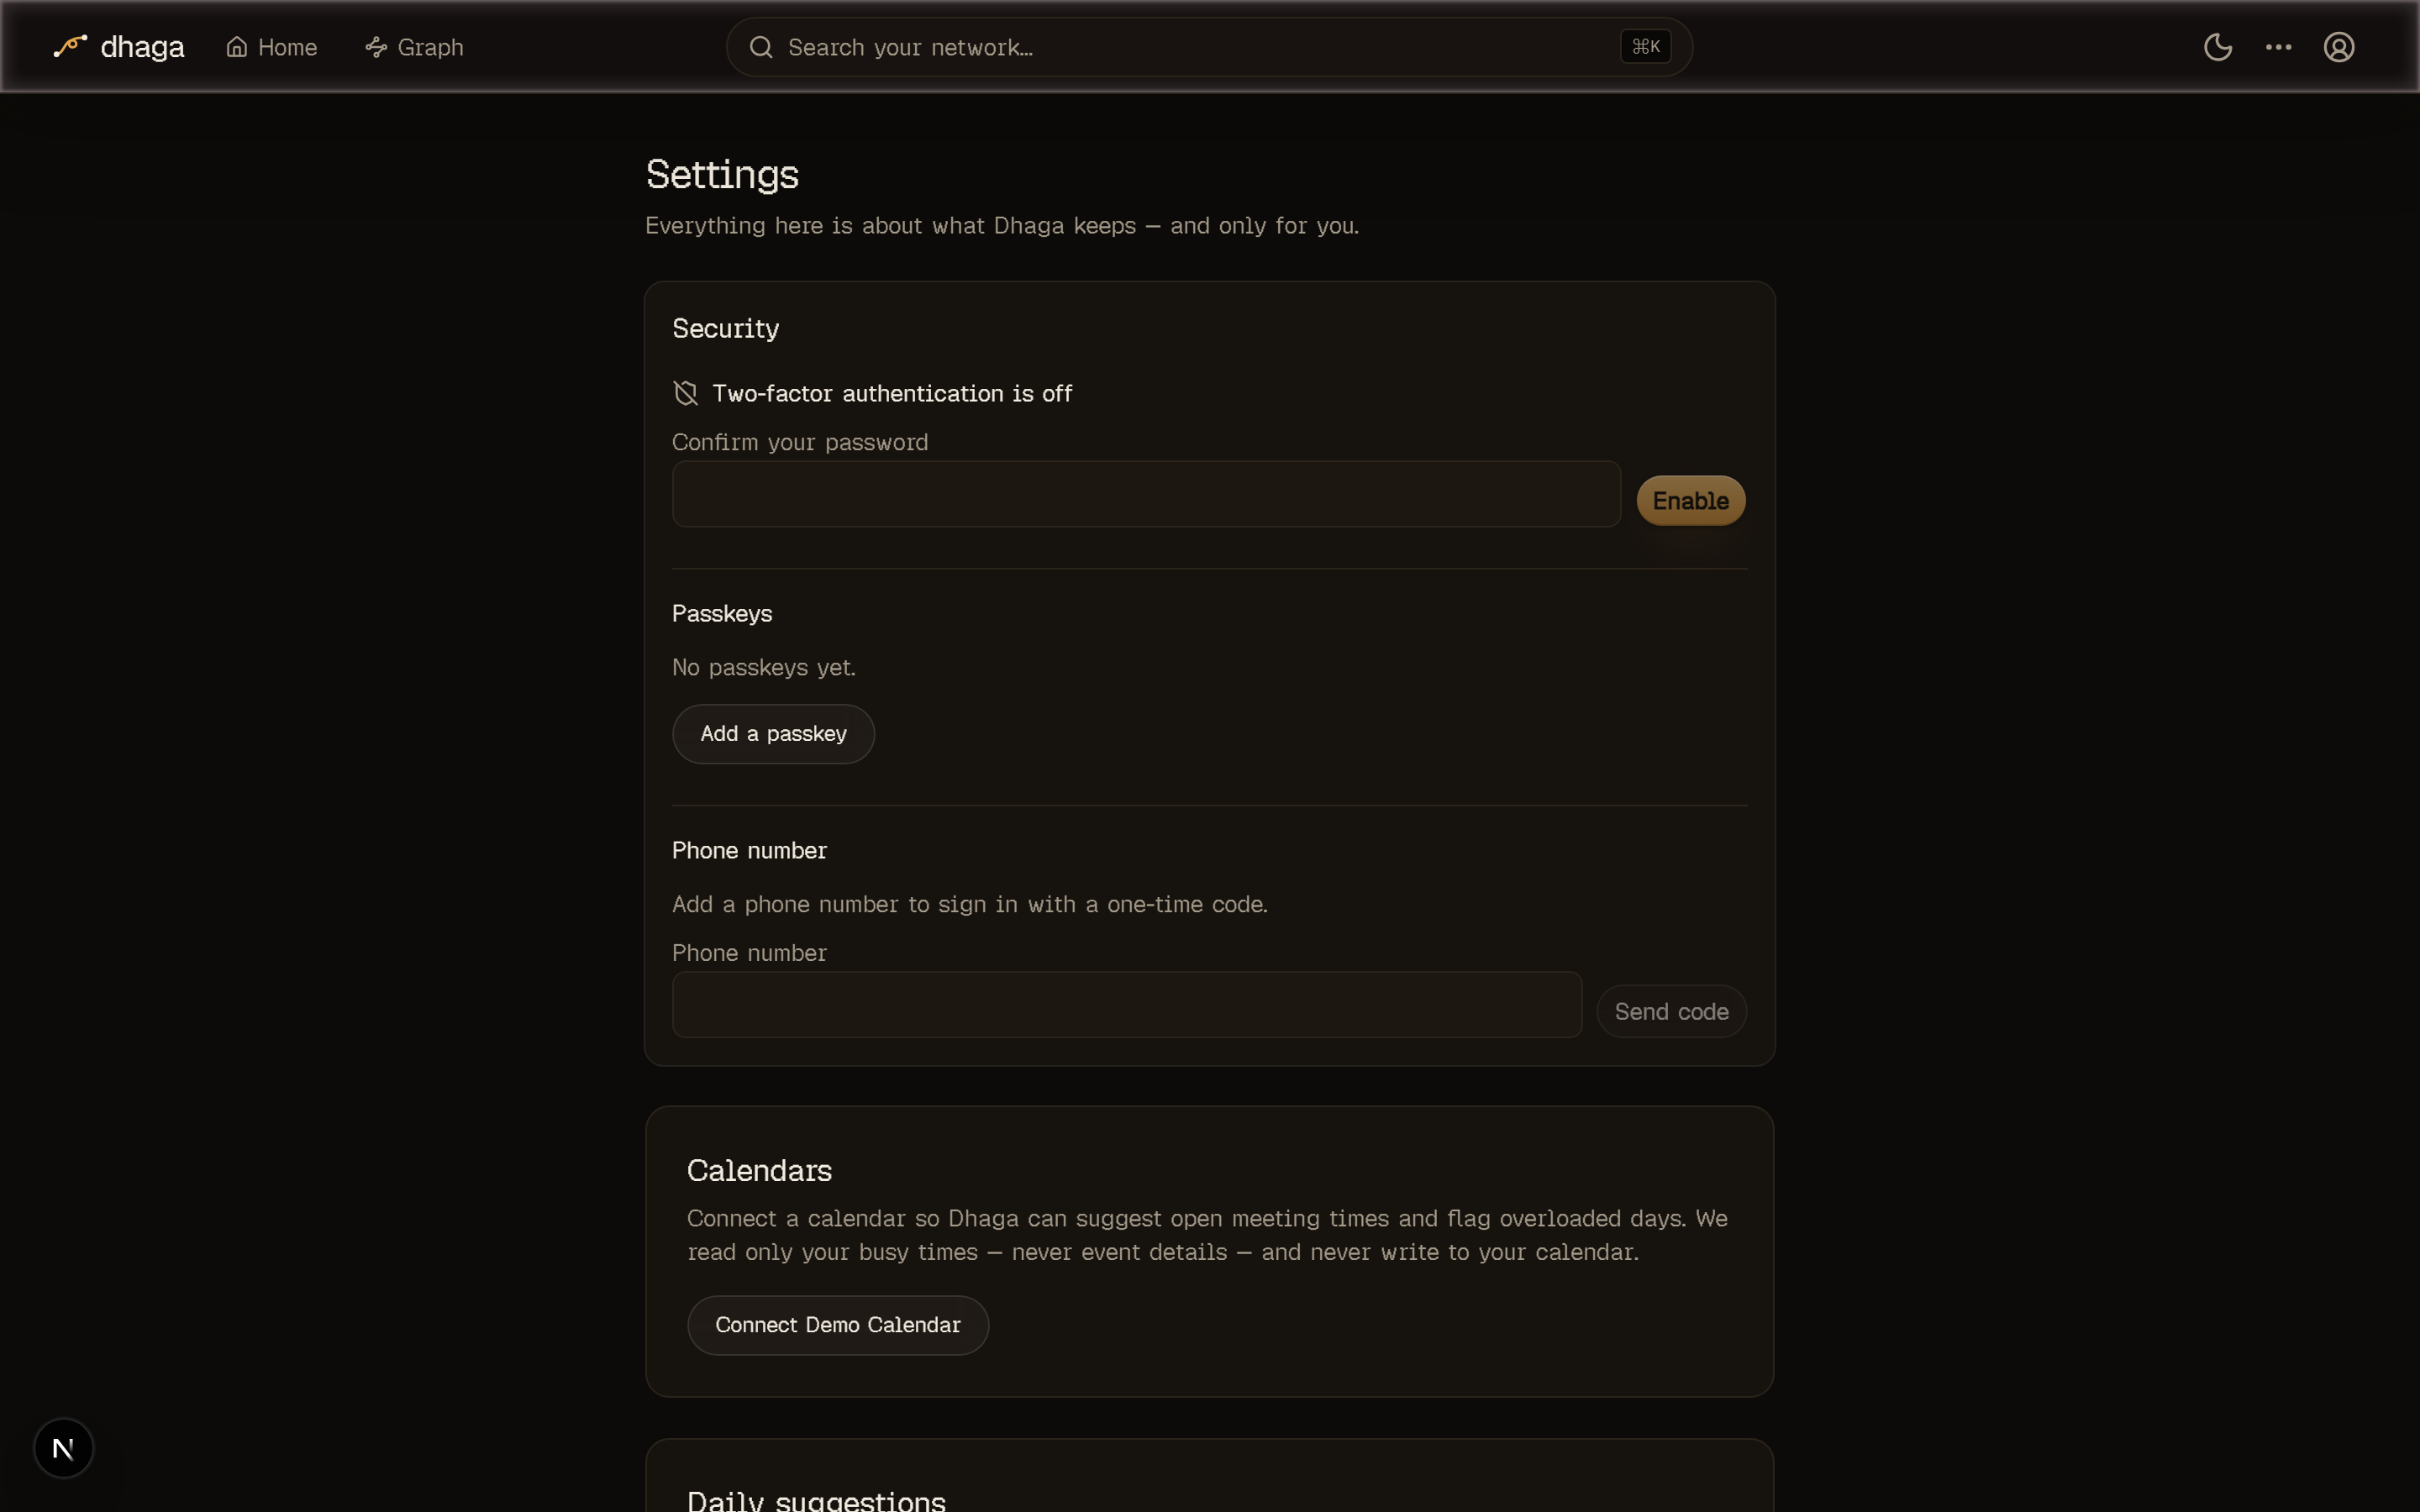Image resolution: width=2420 pixels, height=1512 pixels.
Task: Open the user account icon
Action: point(2338,47)
